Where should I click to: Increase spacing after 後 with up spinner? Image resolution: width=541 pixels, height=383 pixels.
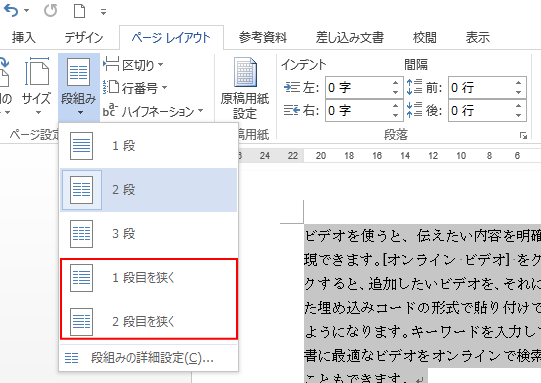tap(518, 106)
